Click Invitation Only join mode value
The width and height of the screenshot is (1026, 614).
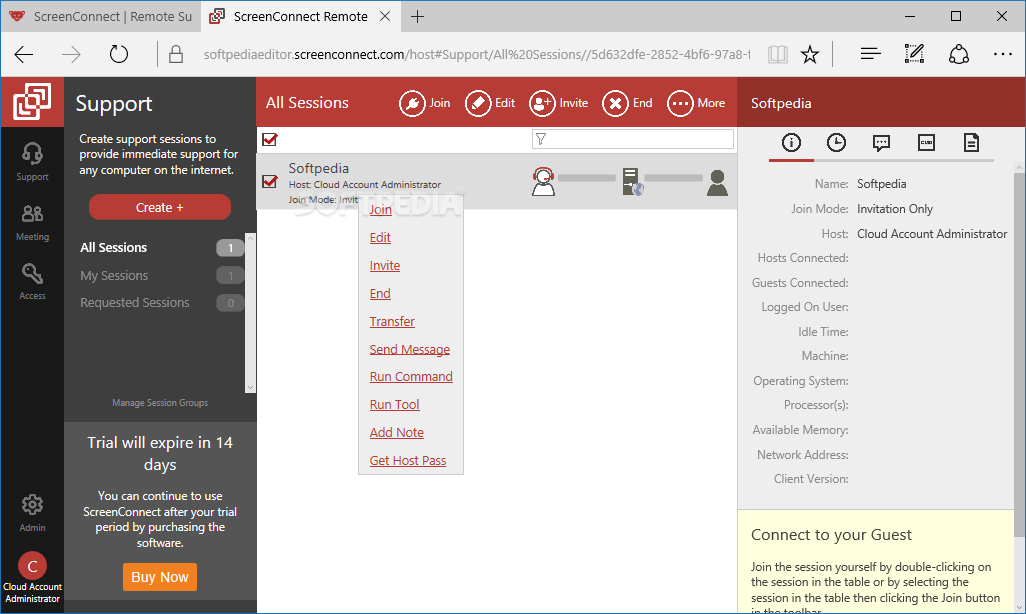pyautogui.click(x=894, y=209)
